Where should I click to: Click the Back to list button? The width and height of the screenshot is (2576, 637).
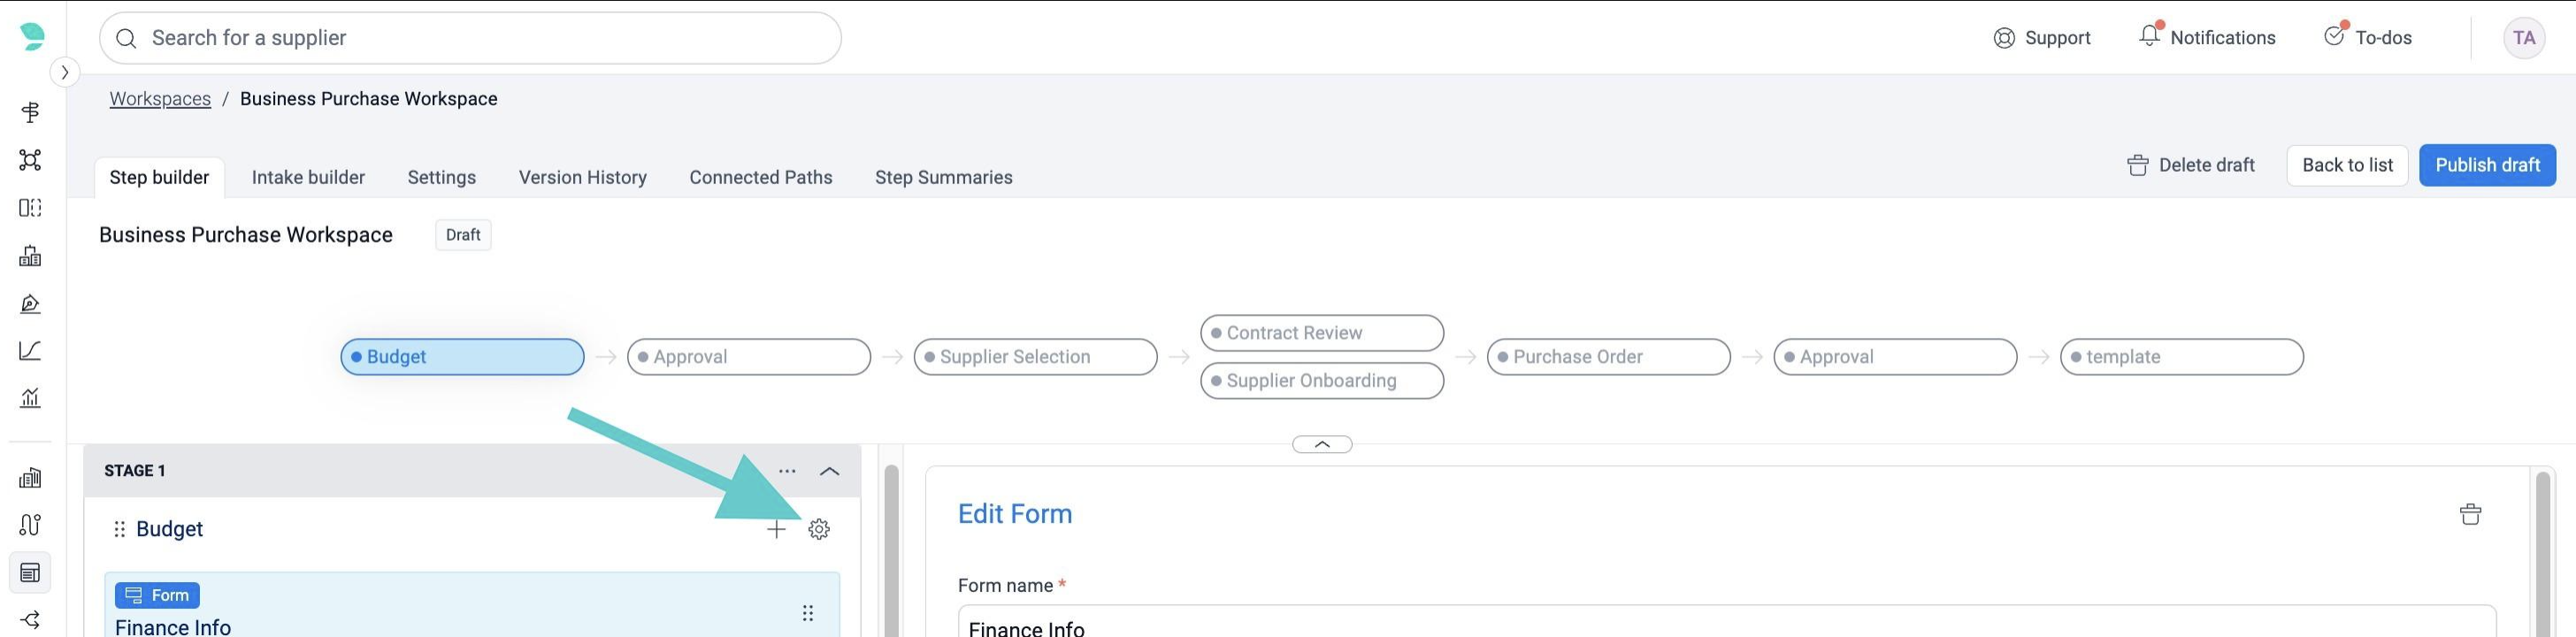[x=2346, y=165]
